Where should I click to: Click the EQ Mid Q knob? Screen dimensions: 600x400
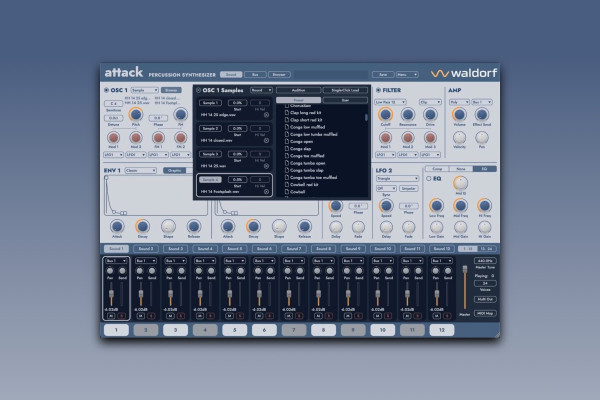460,183
